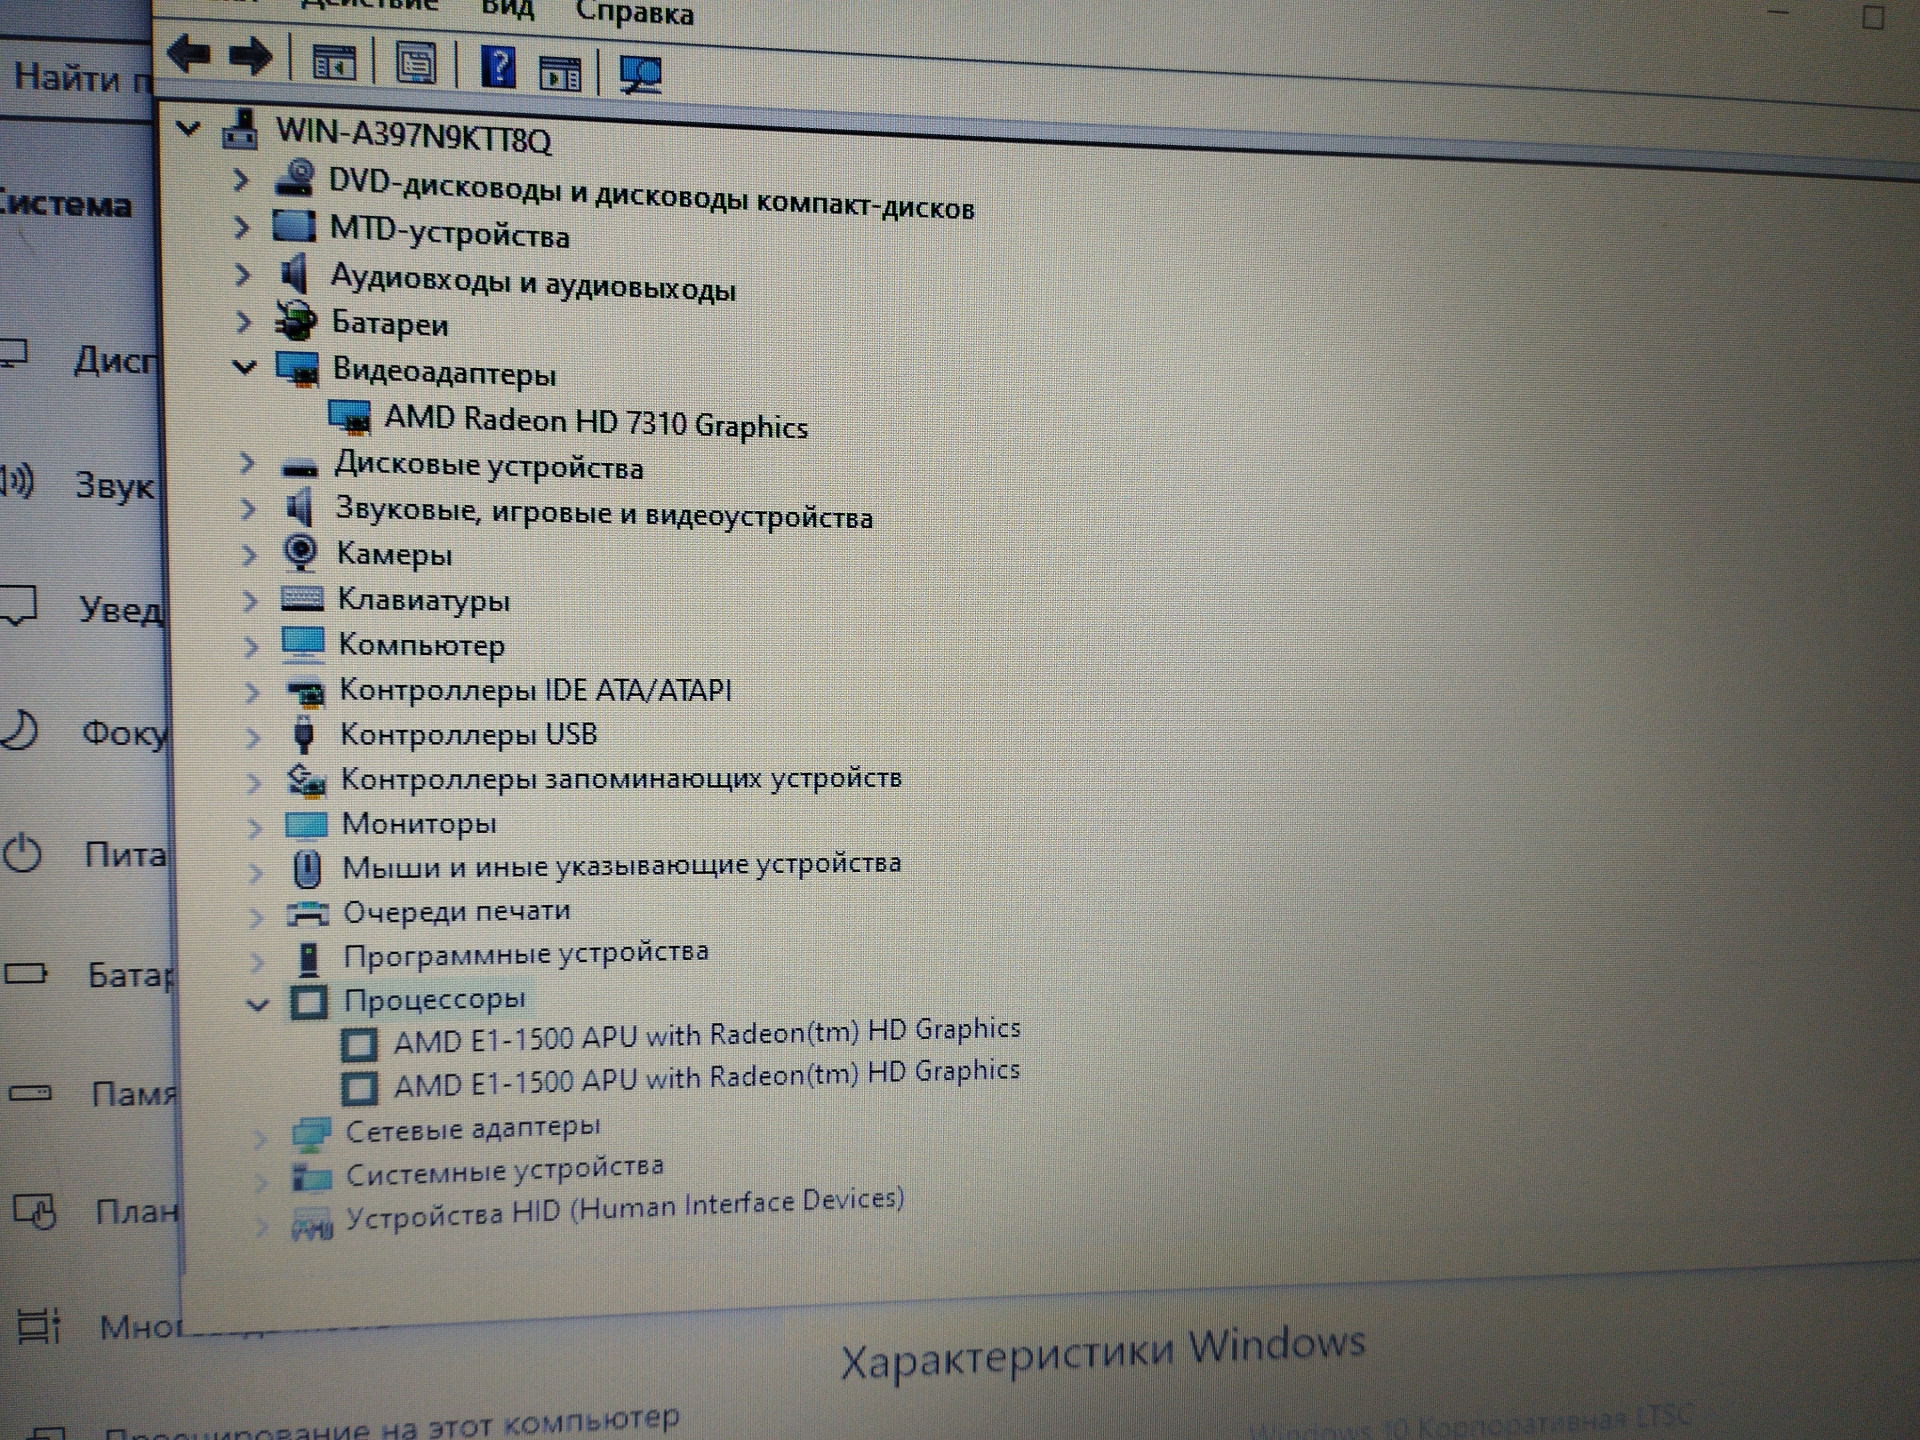1920x1440 pixels.
Task: Click the Сетевые адаптеры network icon
Action: pos(311,1133)
